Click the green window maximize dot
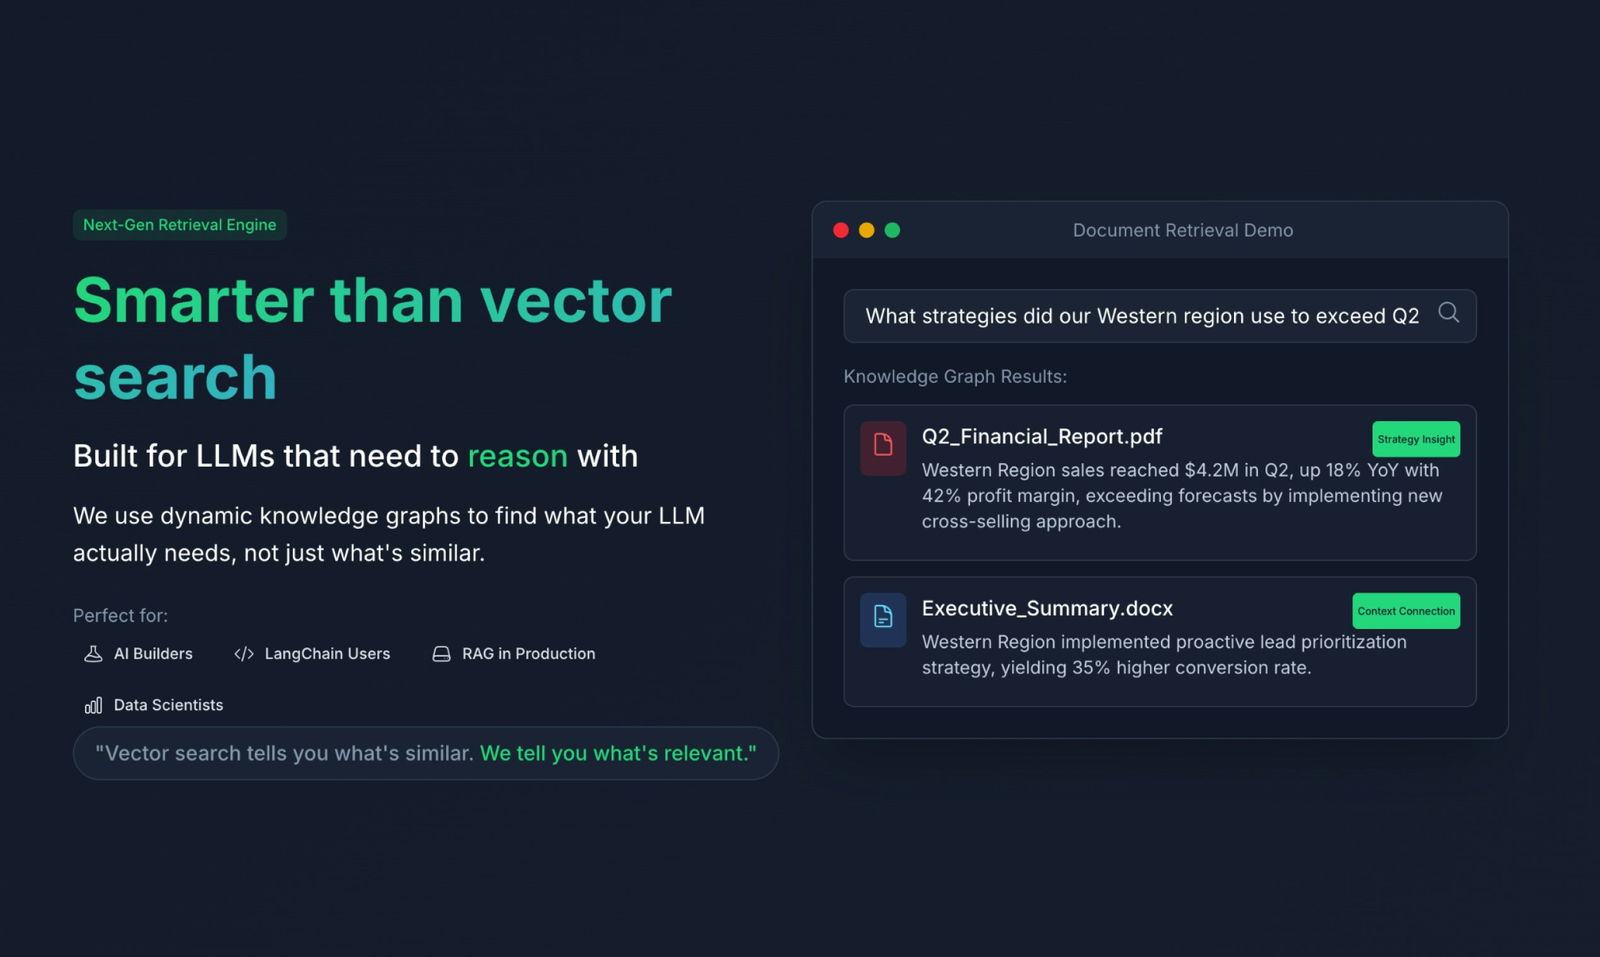This screenshot has height=957, width=1600. pos(893,230)
